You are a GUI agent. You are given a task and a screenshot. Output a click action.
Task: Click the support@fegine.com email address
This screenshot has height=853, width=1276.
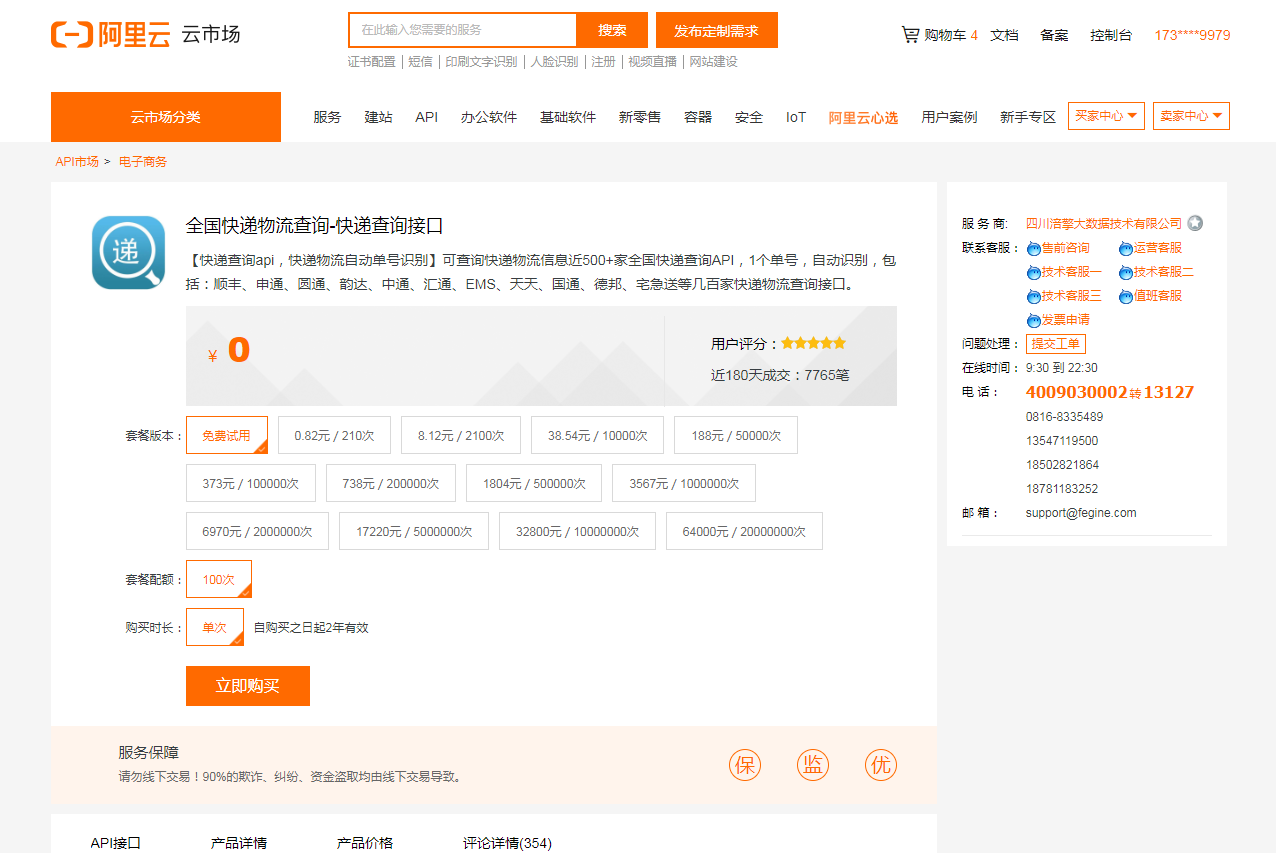point(1081,513)
